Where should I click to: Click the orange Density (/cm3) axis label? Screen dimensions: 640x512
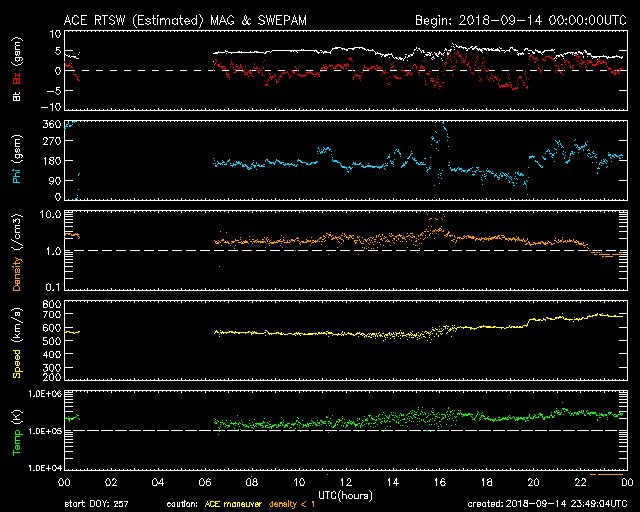pyautogui.click(x=16, y=251)
